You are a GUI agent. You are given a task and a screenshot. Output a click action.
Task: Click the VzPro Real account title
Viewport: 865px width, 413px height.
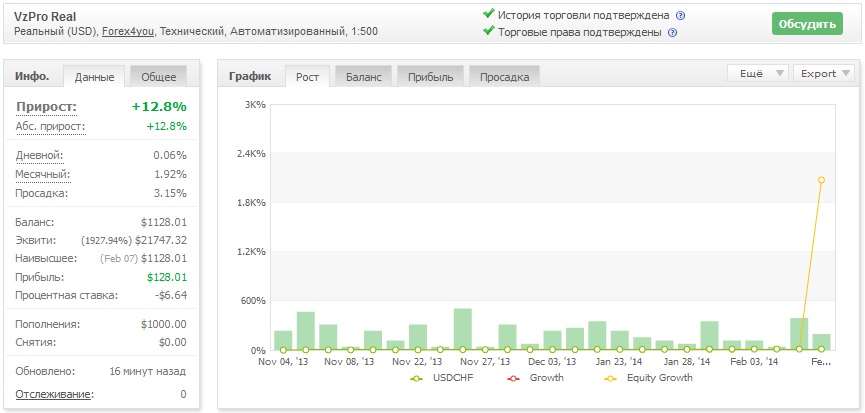pyautogui.click(x=45, y=17)
